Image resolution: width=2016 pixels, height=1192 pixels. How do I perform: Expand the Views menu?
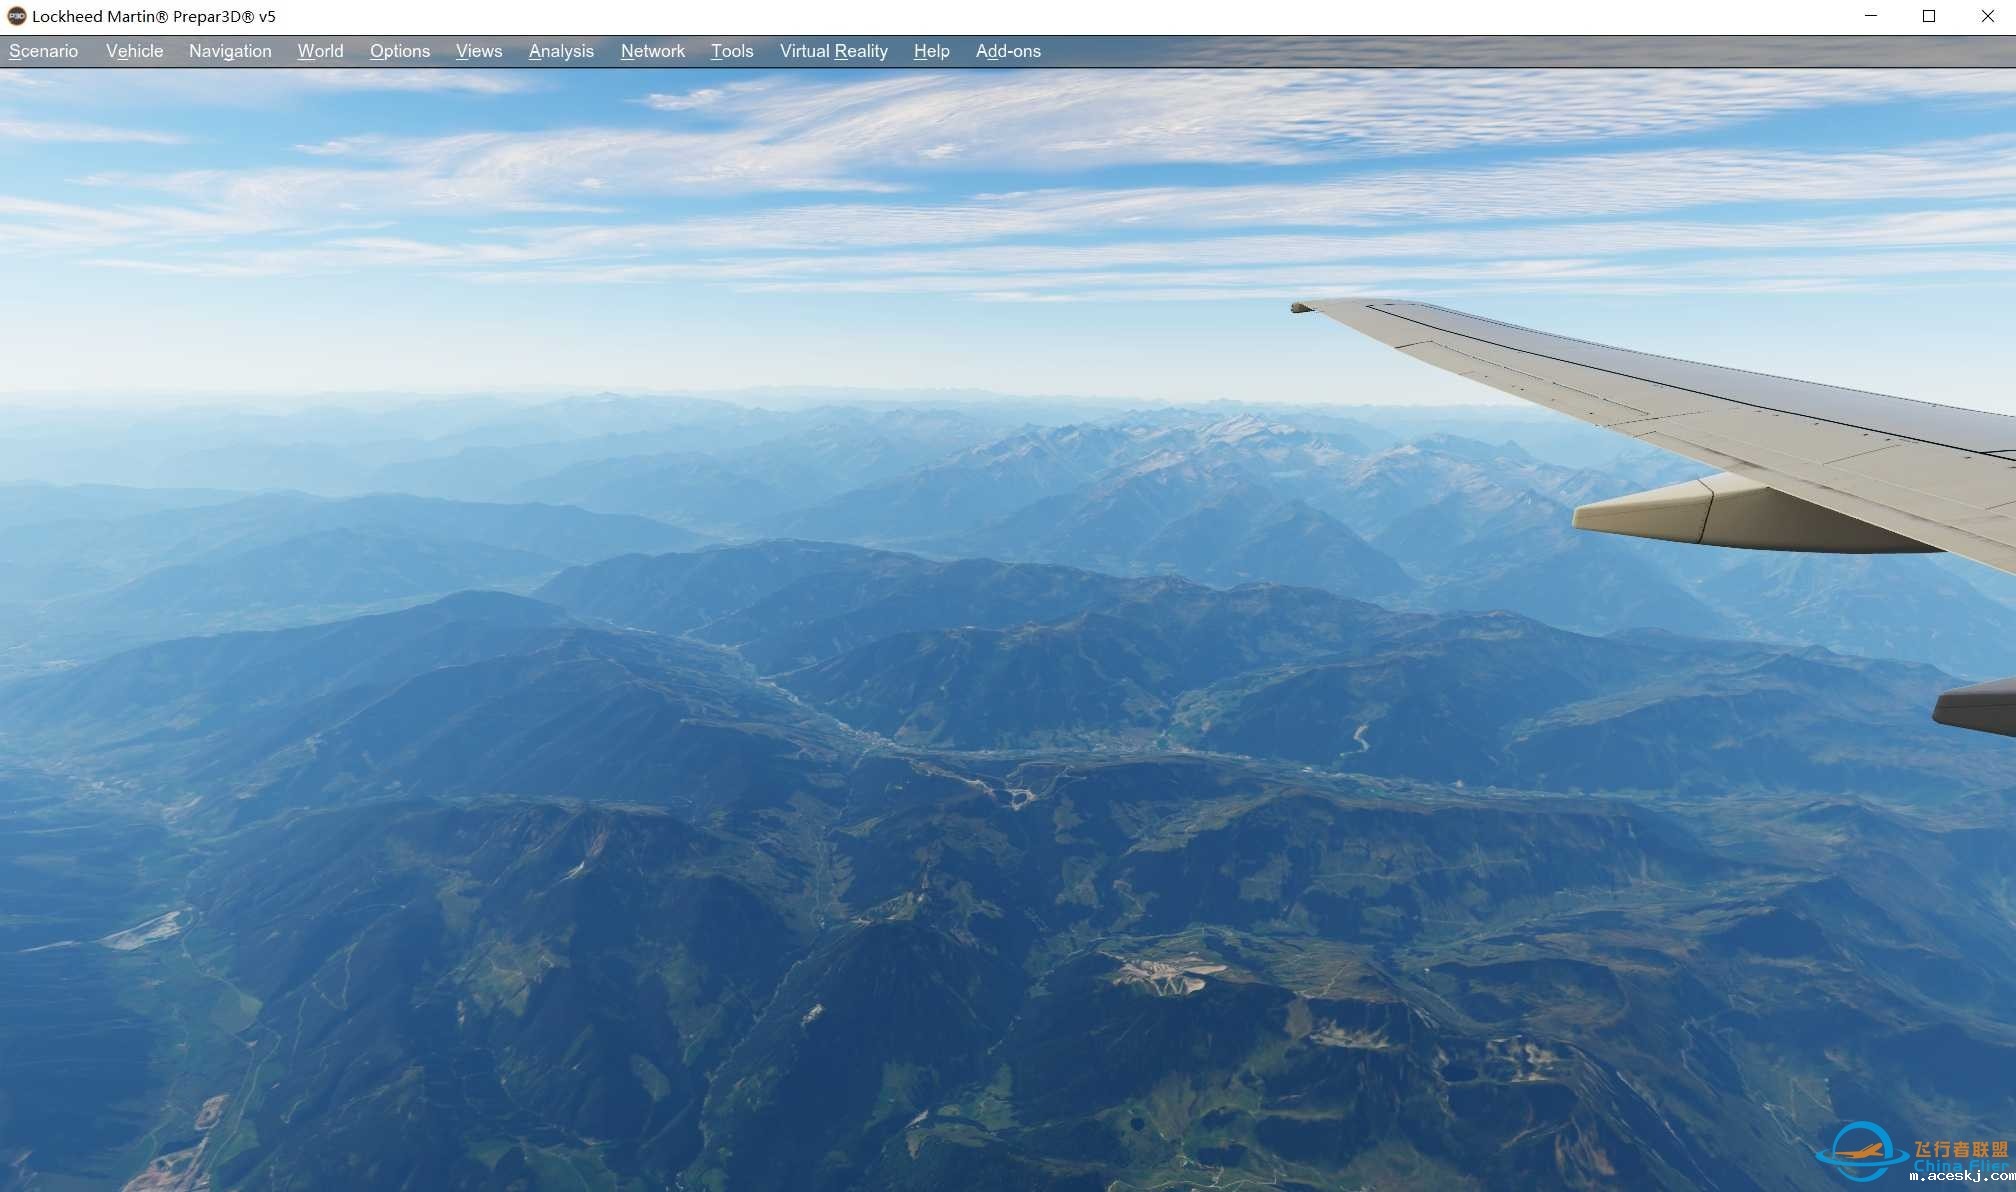pyautogui.click(x=478, y=51)
